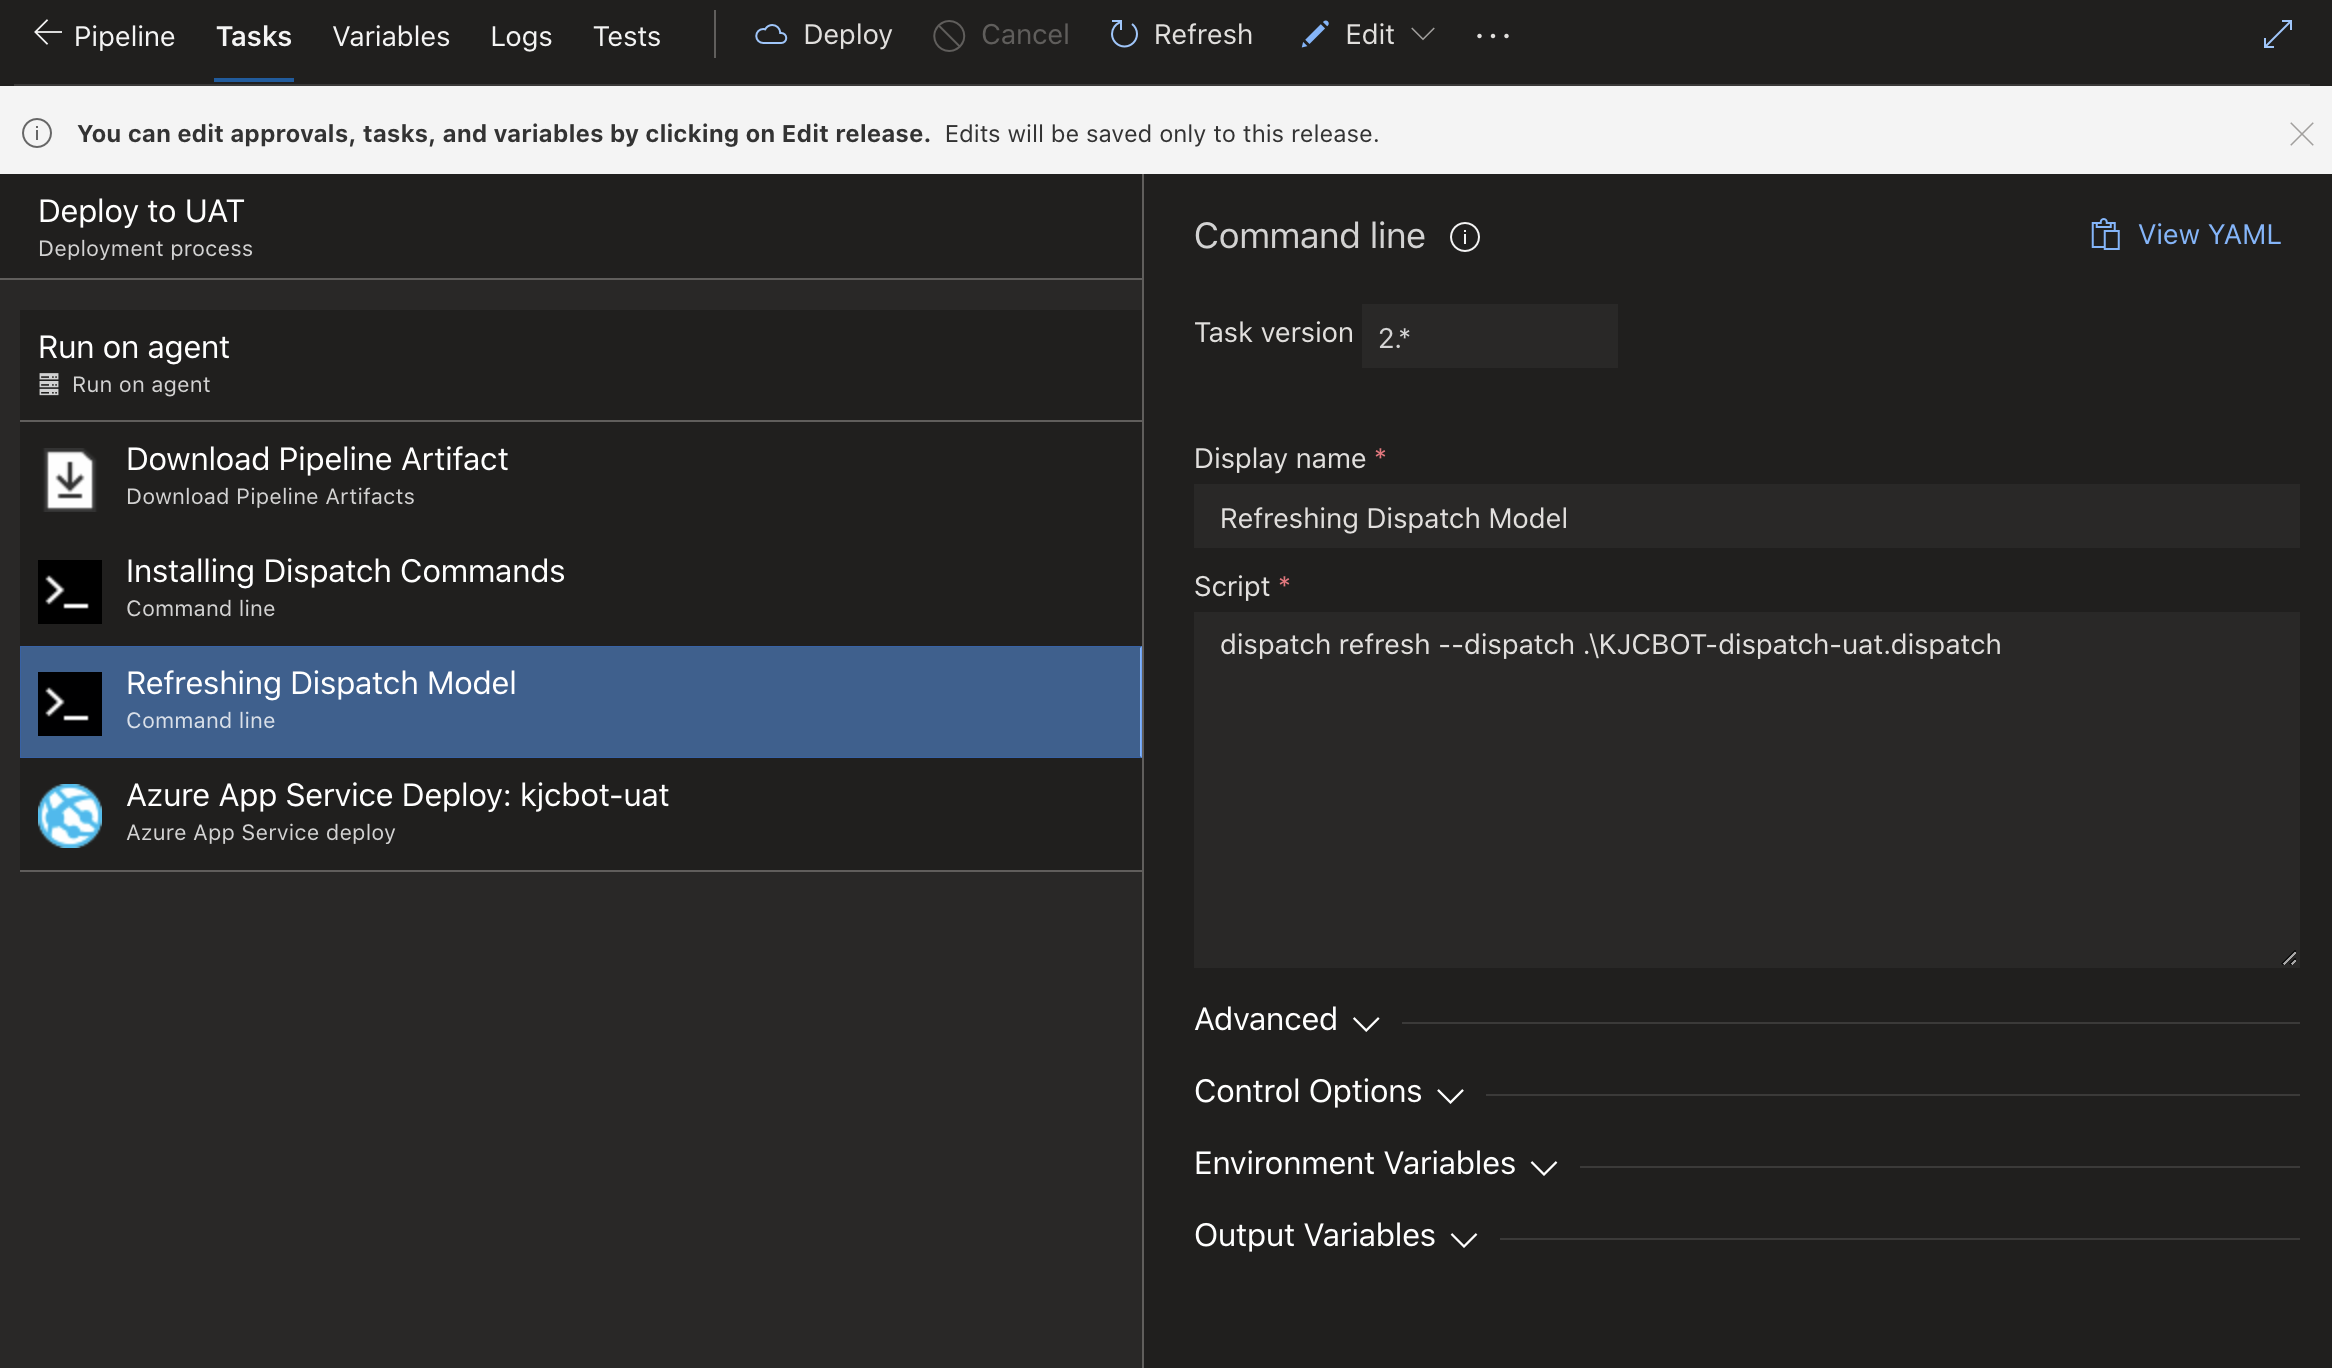The height and width of the screenshot is (1368, 2332).
Task: Refresh the release view
Action: (1181, 35)
